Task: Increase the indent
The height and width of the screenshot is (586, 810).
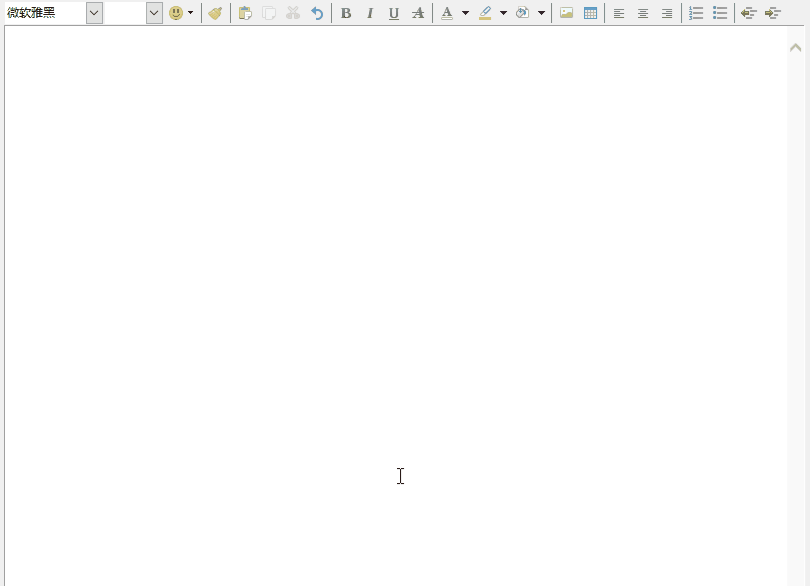Action: (773, 13)
